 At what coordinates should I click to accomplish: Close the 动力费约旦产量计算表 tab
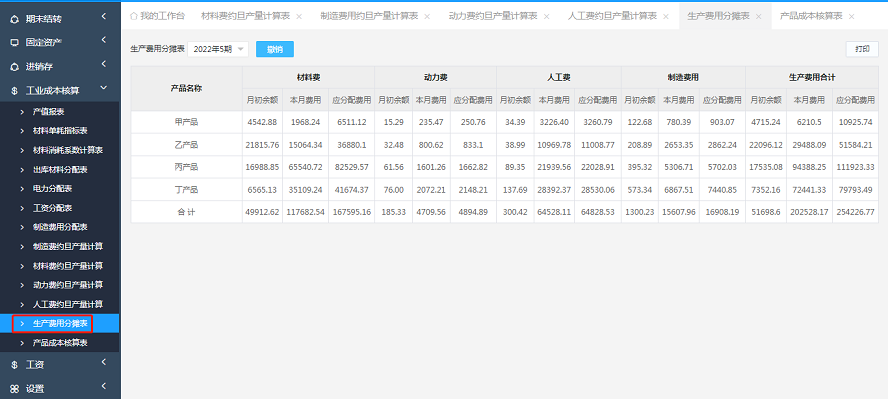(x=547, y=16)
